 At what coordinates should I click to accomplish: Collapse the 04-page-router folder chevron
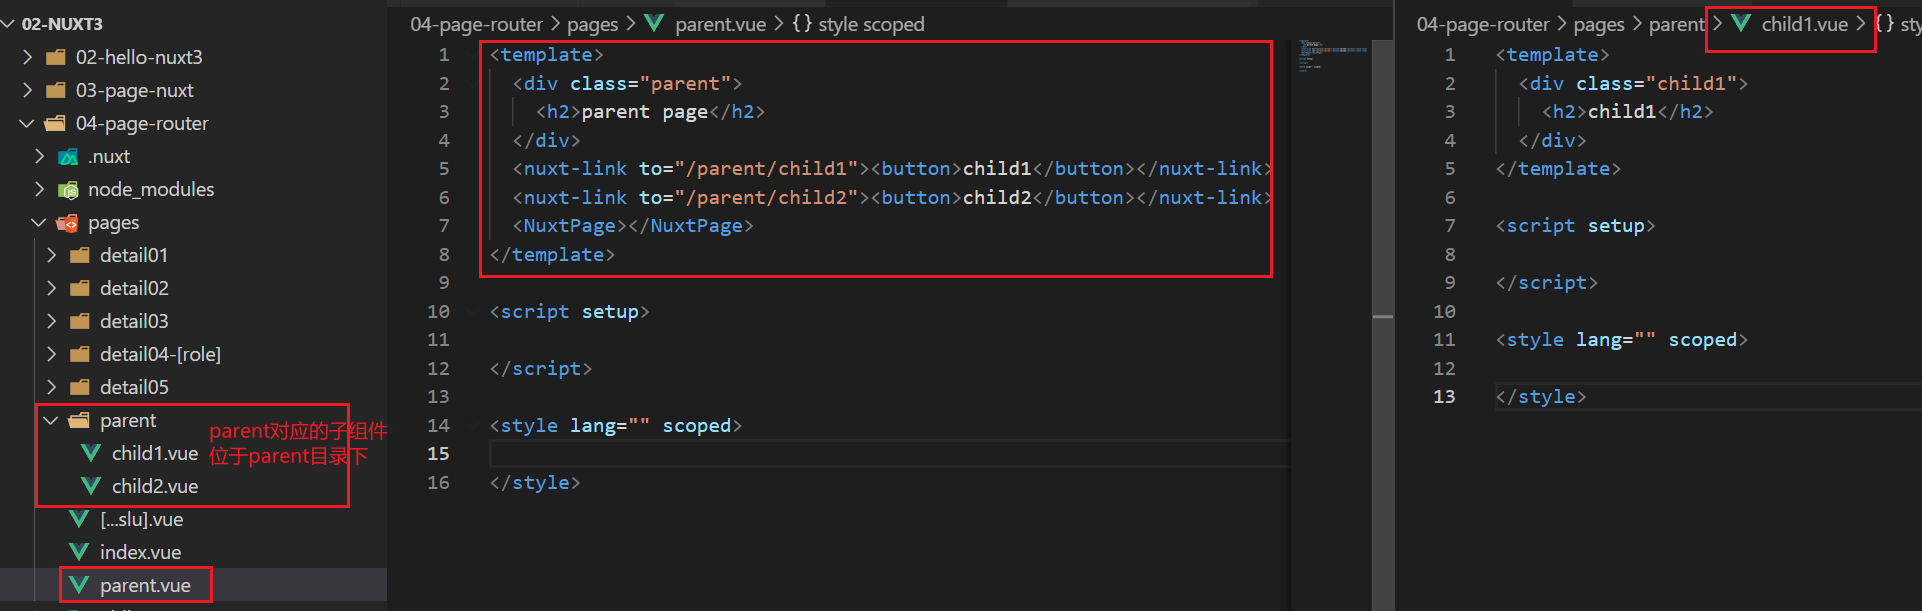tap(27, 123)
